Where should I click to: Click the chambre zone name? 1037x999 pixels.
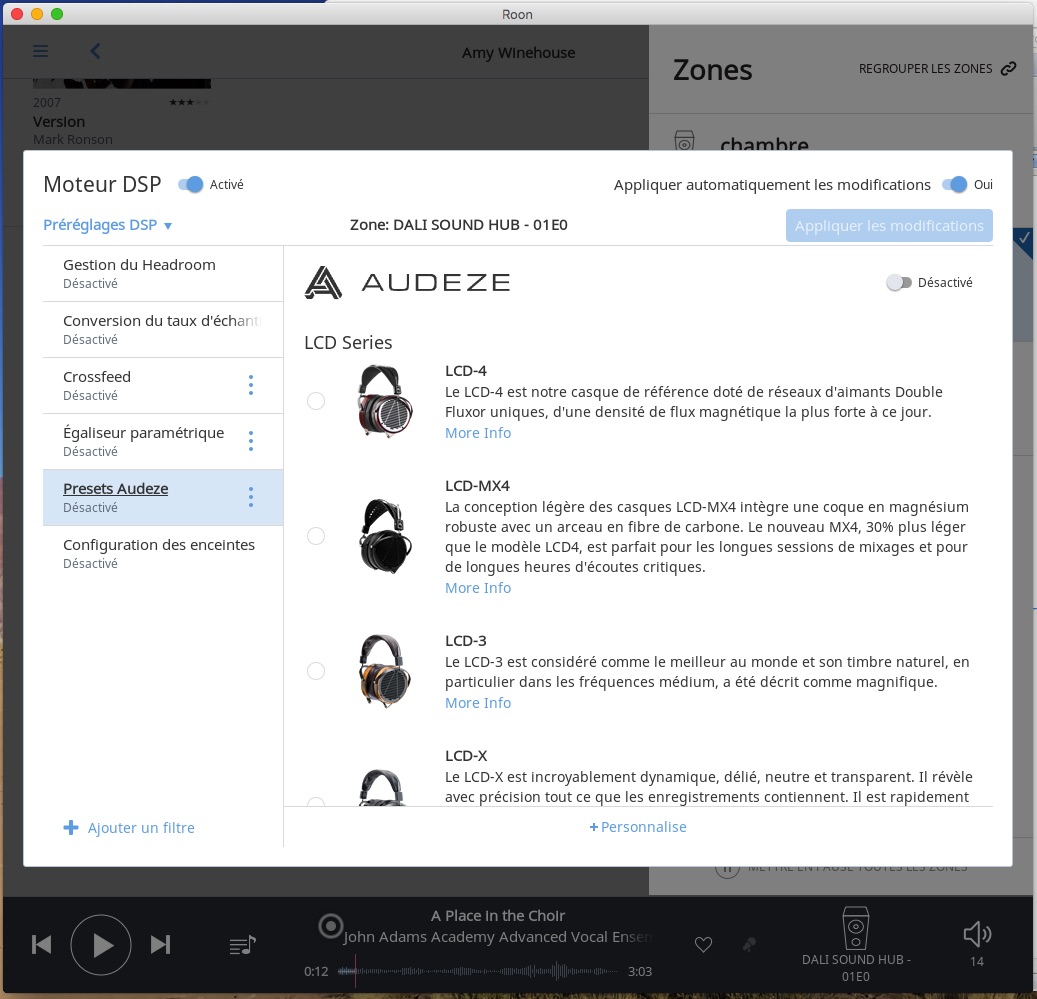(x=765, y=143)
